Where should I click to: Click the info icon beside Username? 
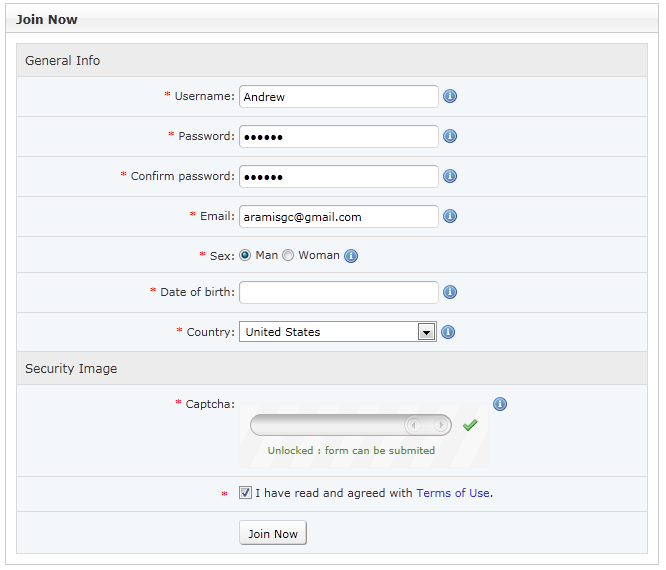[x=450, y=96]
